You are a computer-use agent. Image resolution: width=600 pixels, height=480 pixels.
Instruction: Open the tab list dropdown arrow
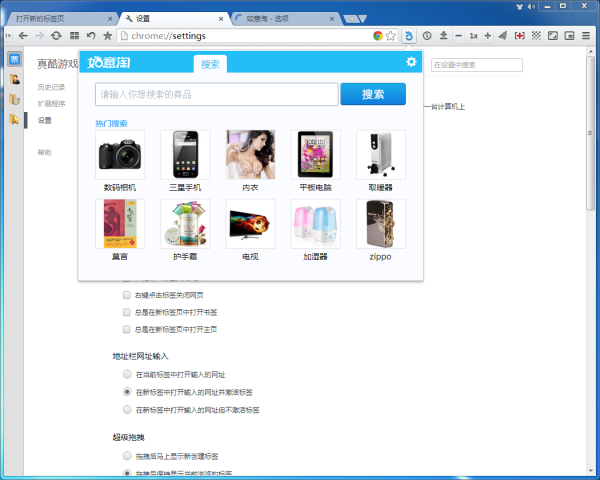coord(363,18)
